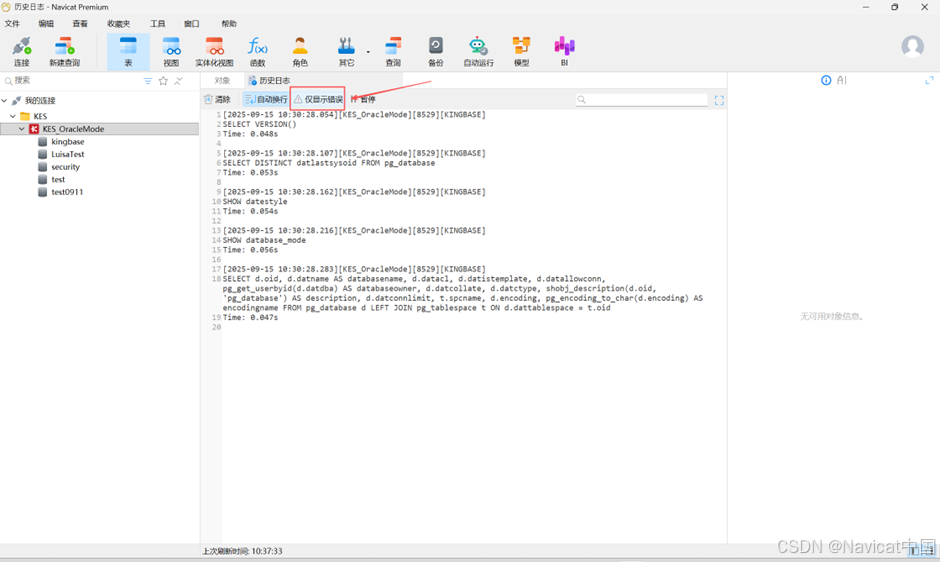The width and height of the screenshot is (940, 562).
Task: Click the fullscreen icon beside the log search box
Action: pyautogui.click(x=719, y=100)
